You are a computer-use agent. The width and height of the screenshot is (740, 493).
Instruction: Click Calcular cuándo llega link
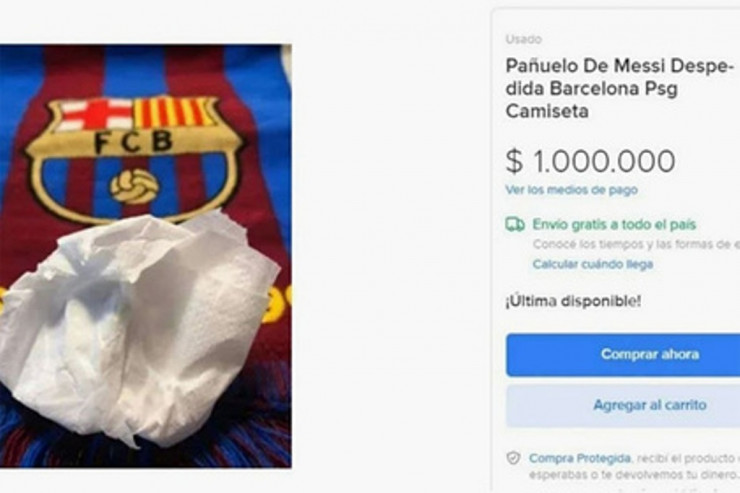coord(592,264)
